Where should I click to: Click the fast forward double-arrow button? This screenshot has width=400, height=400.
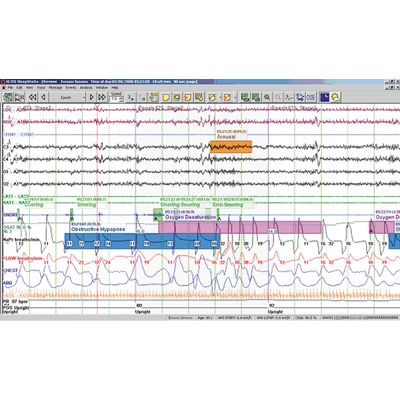tap(102, 97)
